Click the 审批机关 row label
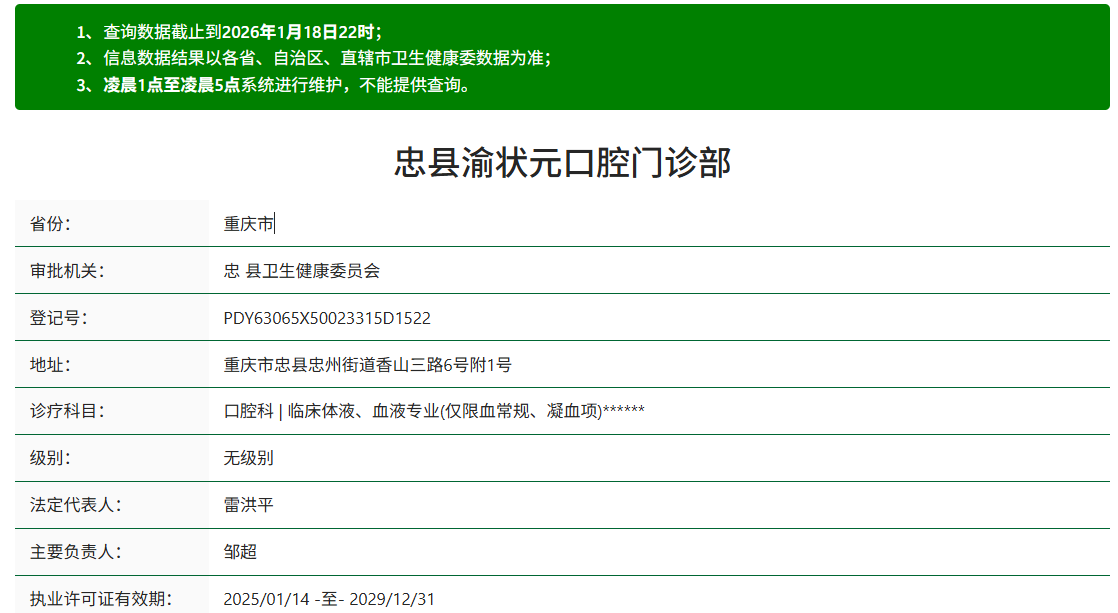1118x613 pixels. pos(58,269)
